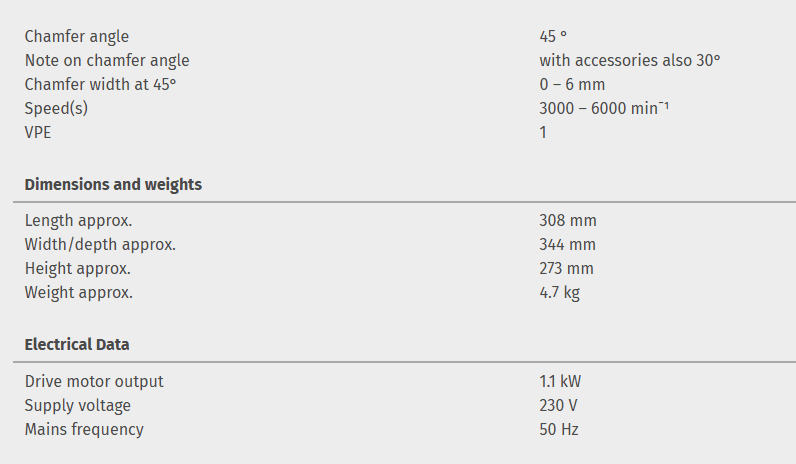The image size is (796, 464).
Task: Select the '308 mm' length value
Action: pyautogui.click(x=567, y=221)
